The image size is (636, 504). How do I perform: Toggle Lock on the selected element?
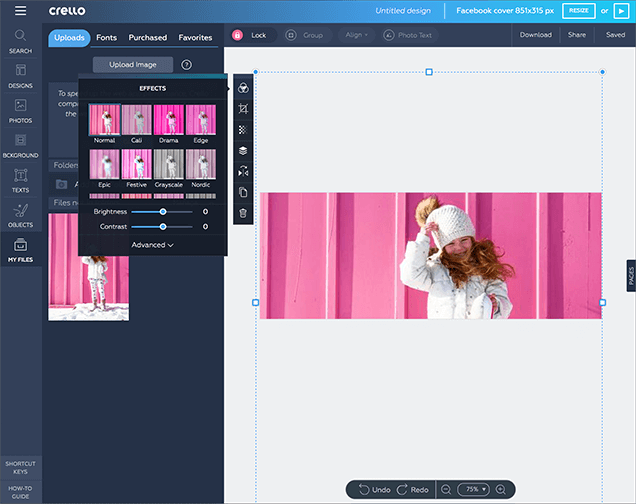pyautogui.click(x=250, y=35)
